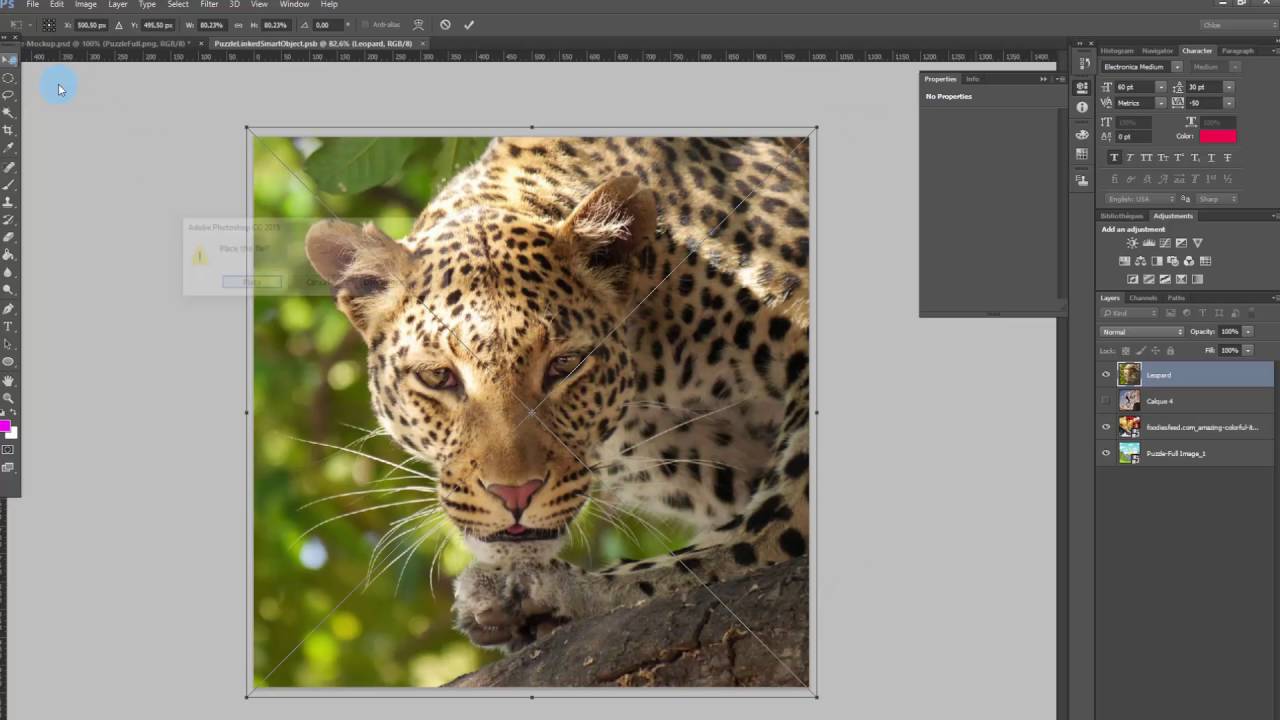Switch to warp mode icon in options bar
1280x720 pixels.
tap(419, 25)
